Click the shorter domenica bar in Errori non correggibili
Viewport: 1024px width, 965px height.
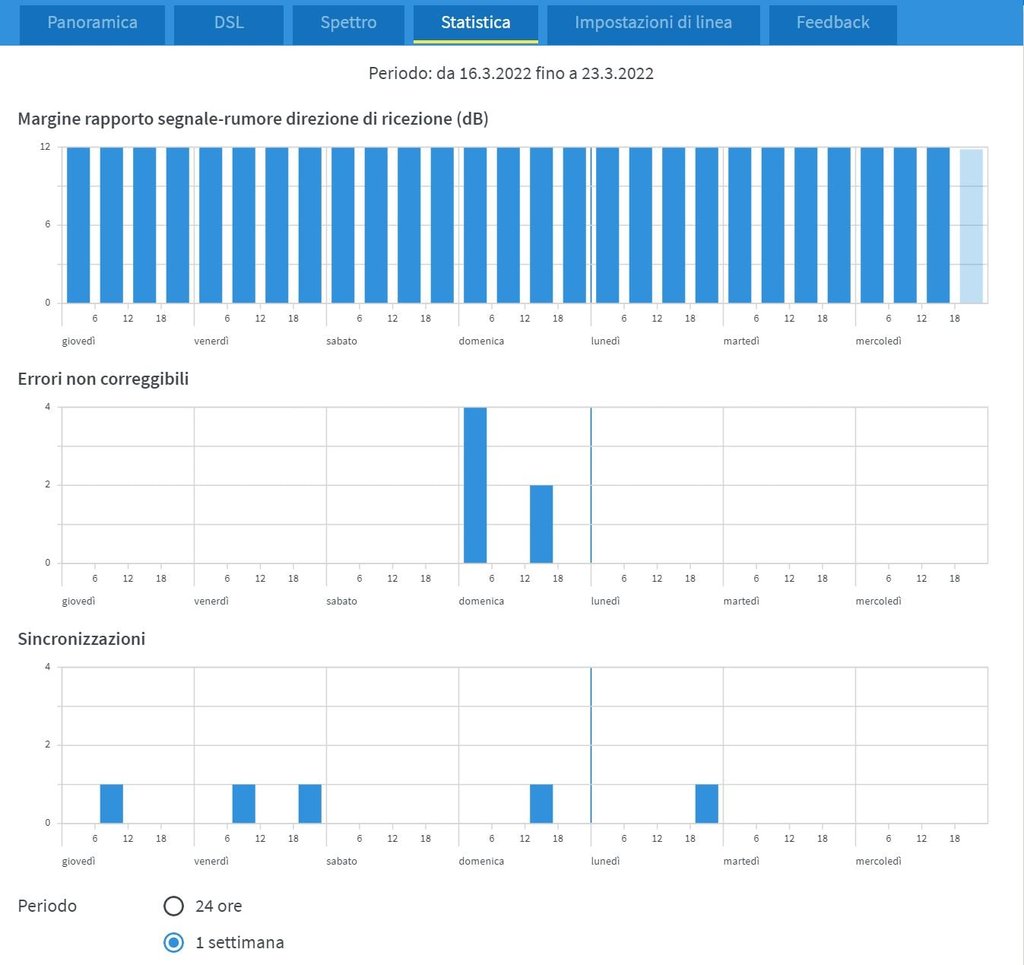pyautogui.click(x=541, y=524)
